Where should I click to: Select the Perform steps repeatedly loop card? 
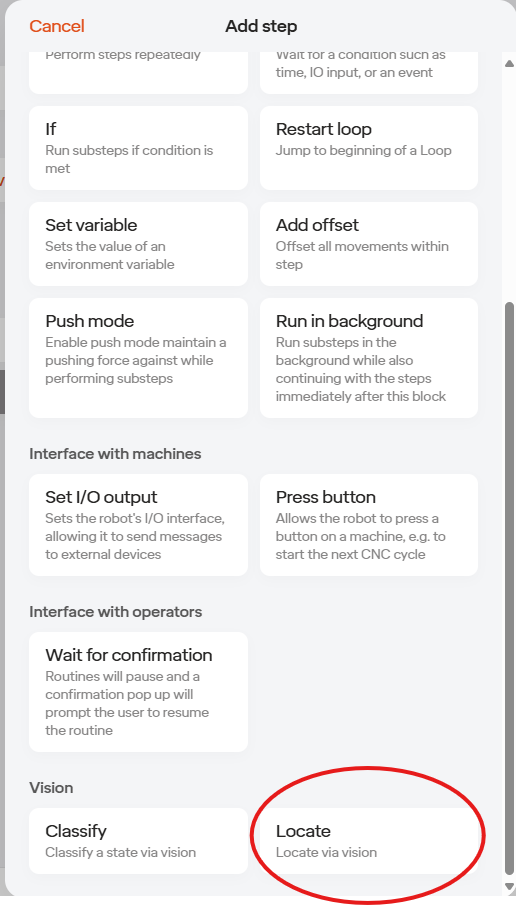tap(139, 73)
